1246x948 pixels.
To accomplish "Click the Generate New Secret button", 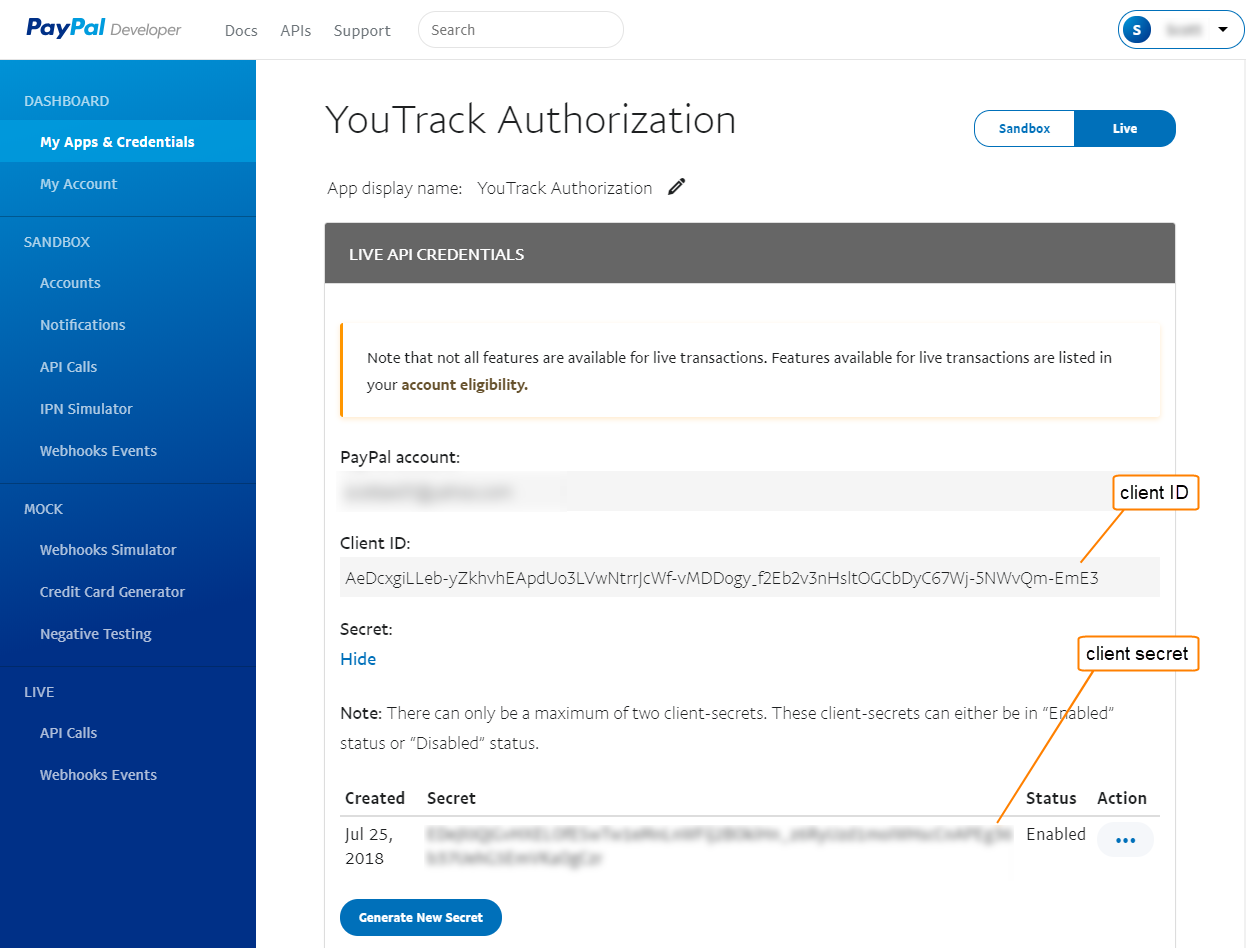I will pyautogui.click(x=420, y=917).
